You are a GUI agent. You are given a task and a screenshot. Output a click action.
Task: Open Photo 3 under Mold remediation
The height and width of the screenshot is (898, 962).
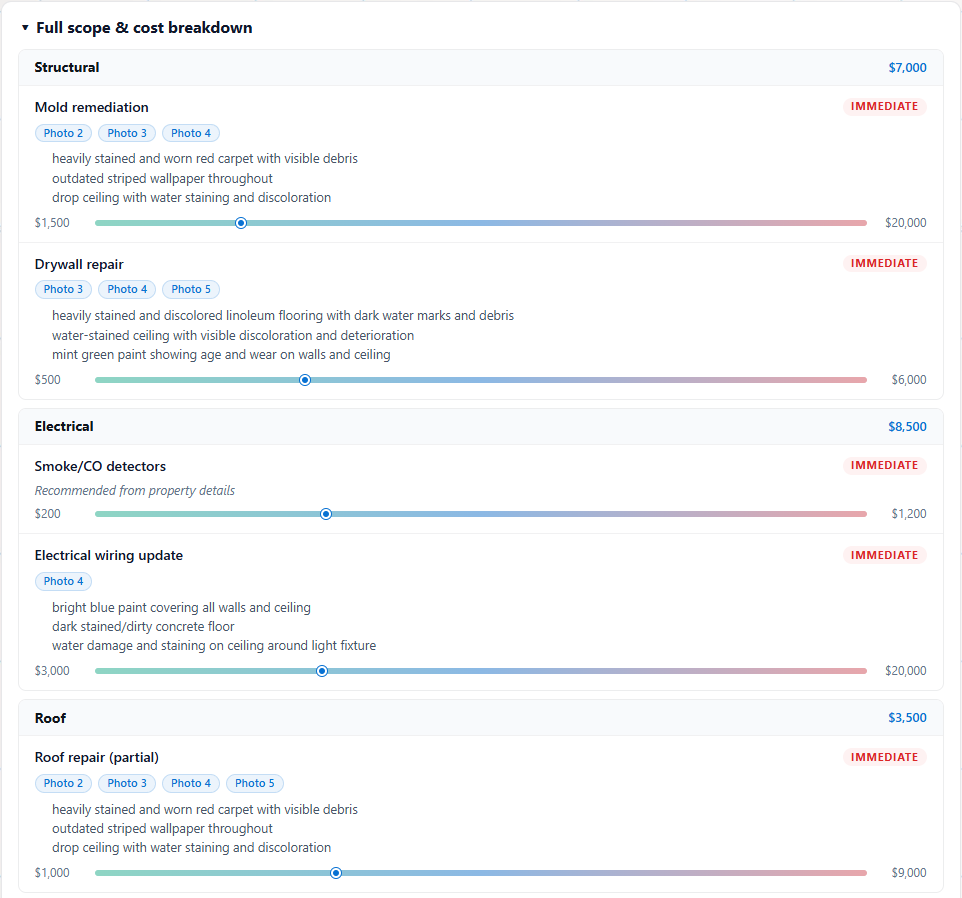(127, 133)
